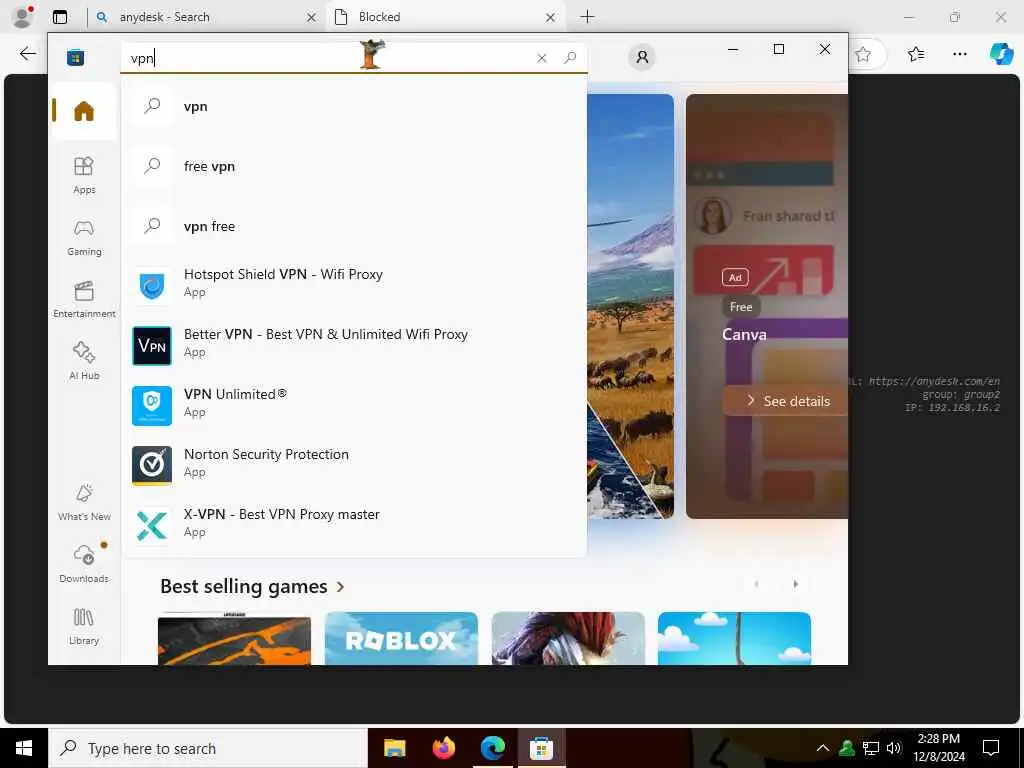
Task: Open the orange-black game thumbnail
Action: 234,638
